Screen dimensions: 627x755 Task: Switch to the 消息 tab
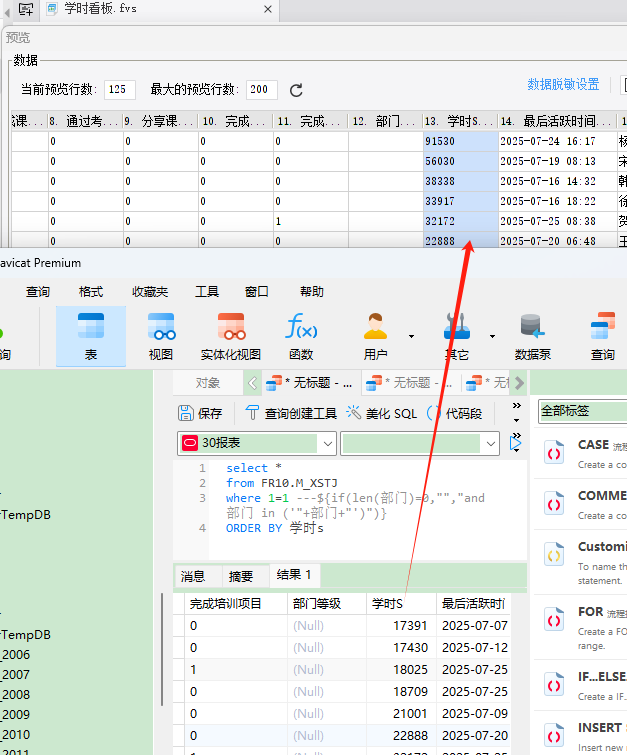(193, 576)
